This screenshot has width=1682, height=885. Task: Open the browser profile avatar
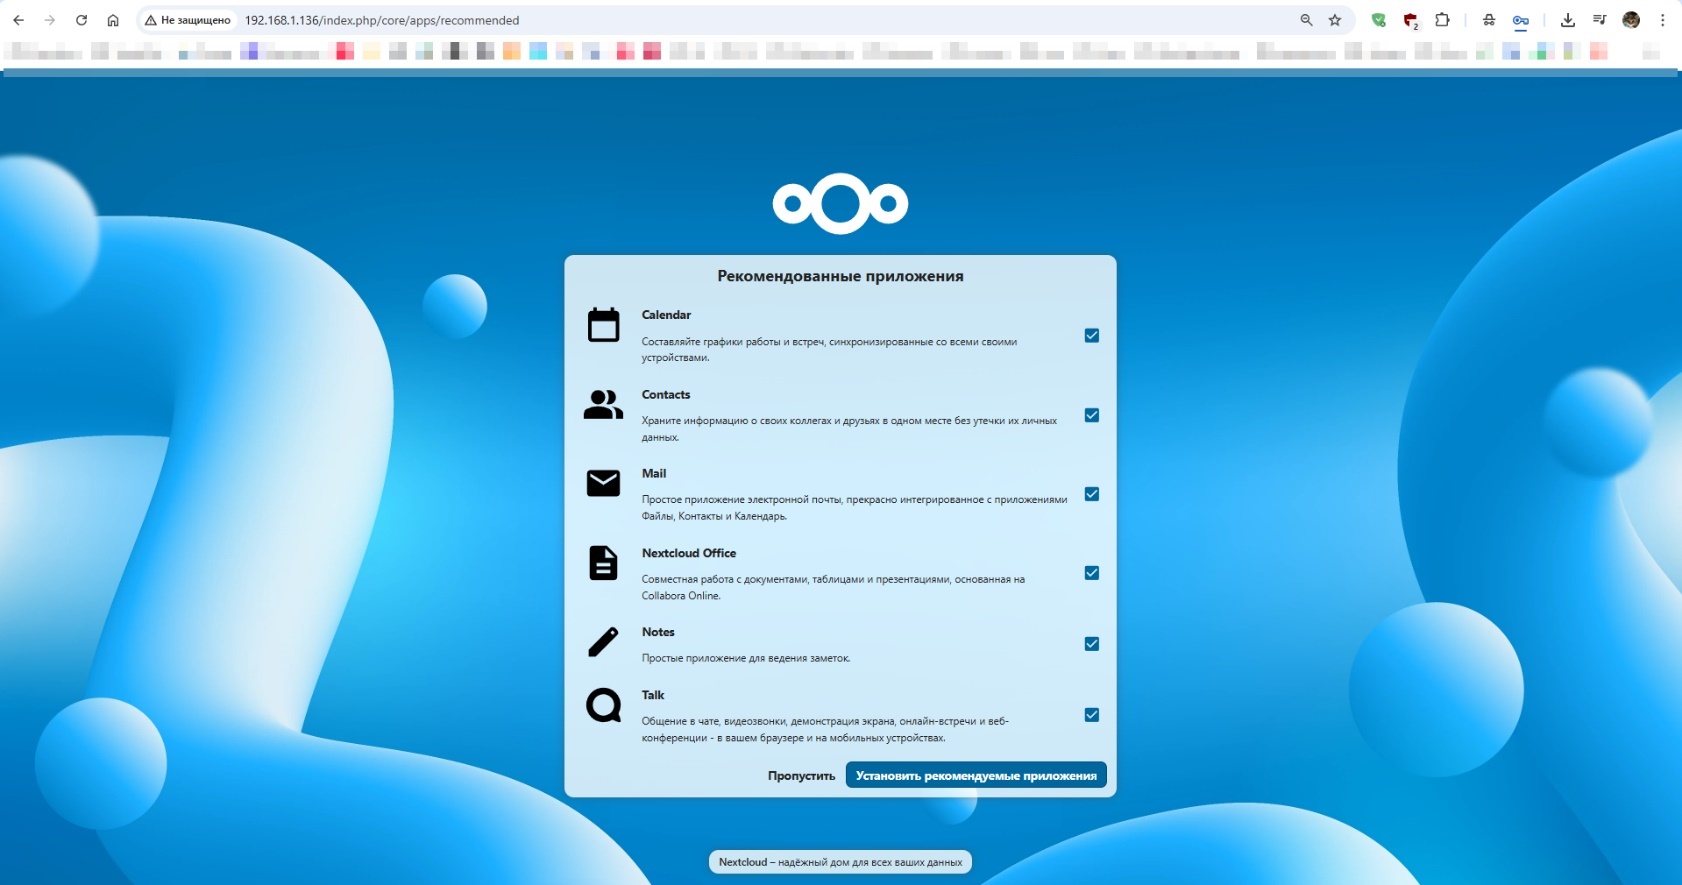[x=1631, y=20]
